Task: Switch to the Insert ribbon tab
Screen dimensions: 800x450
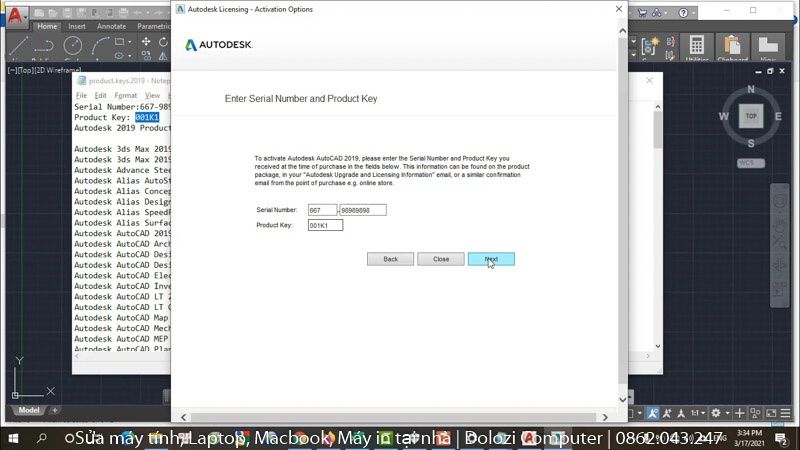Action: (x=77, y=26)
